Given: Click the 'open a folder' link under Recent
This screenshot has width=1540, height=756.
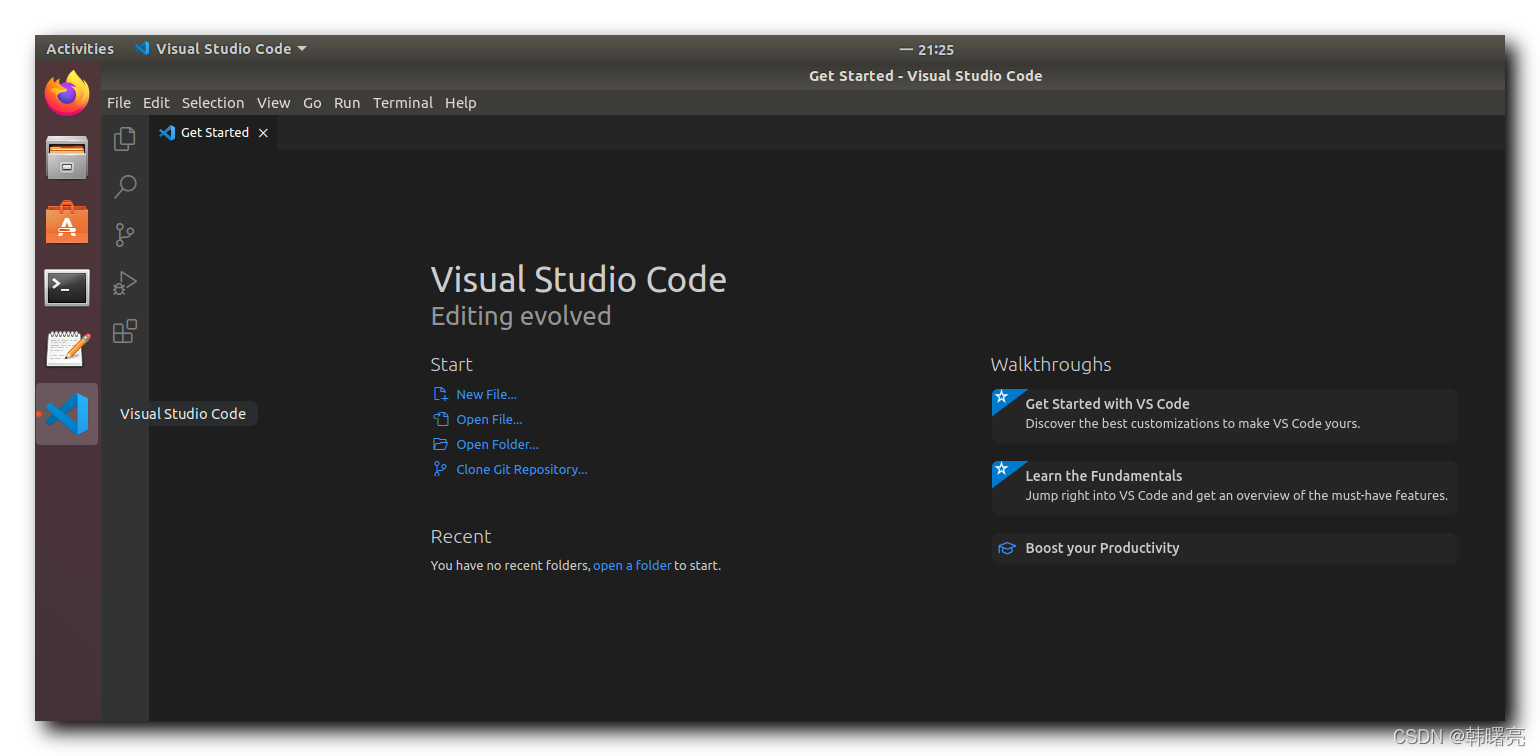Looking at the screenshot, I should point(632,566).
